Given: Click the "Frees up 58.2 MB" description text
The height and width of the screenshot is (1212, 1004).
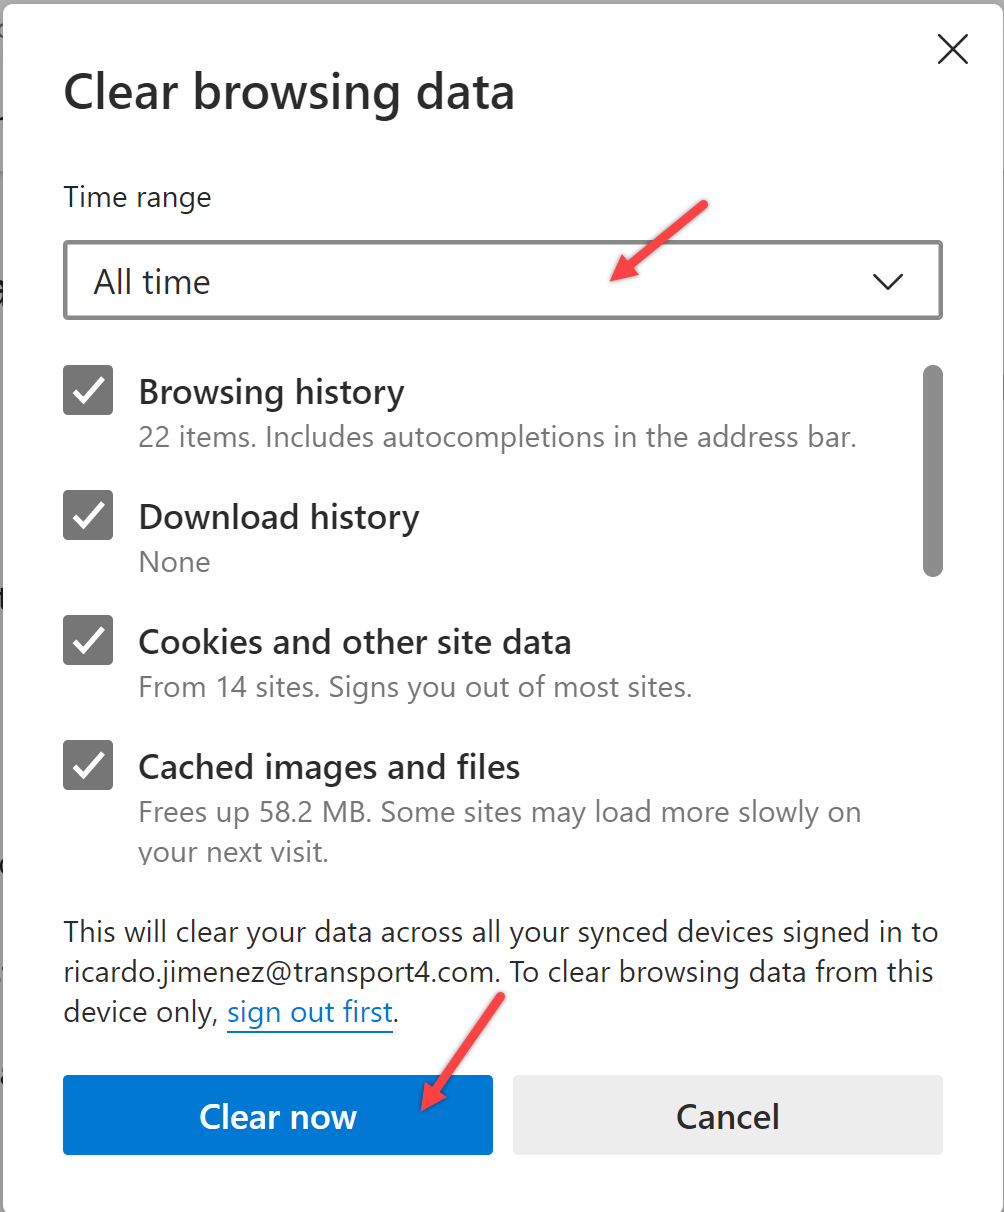Looking at the screenshot, I should pyautogui.click(x=499, y=812).
